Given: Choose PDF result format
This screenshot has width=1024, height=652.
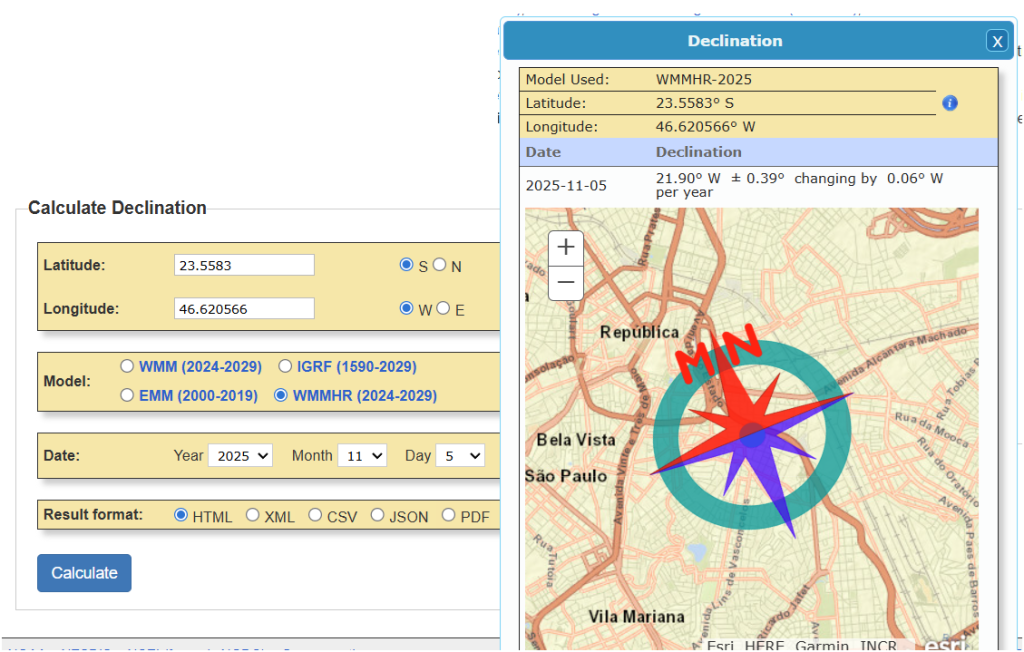Looking at the screenshot, I should 448,515.
